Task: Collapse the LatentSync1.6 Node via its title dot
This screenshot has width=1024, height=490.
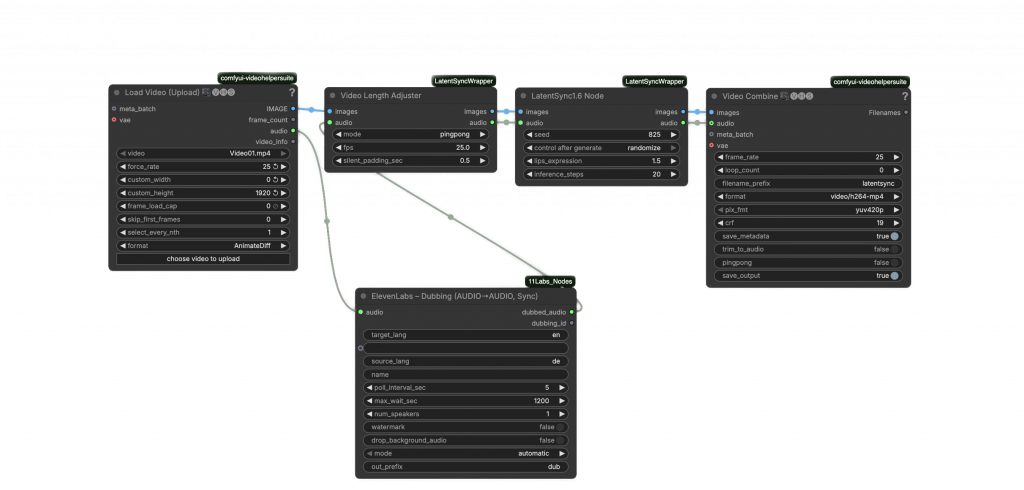Action: pyautogui.click(x=523, y=96)
